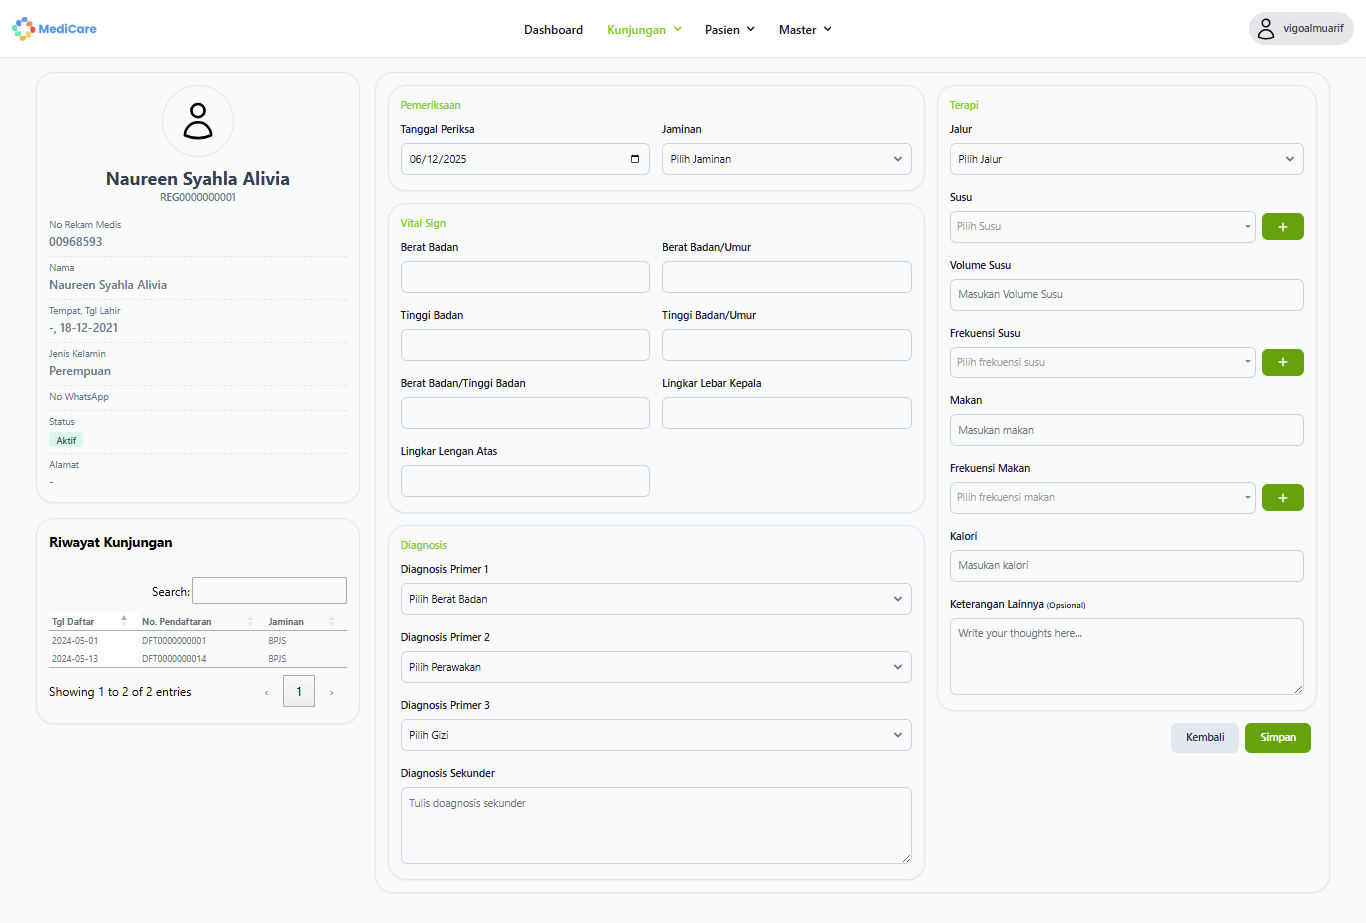Click medical record number 00968593

(76, 242)
